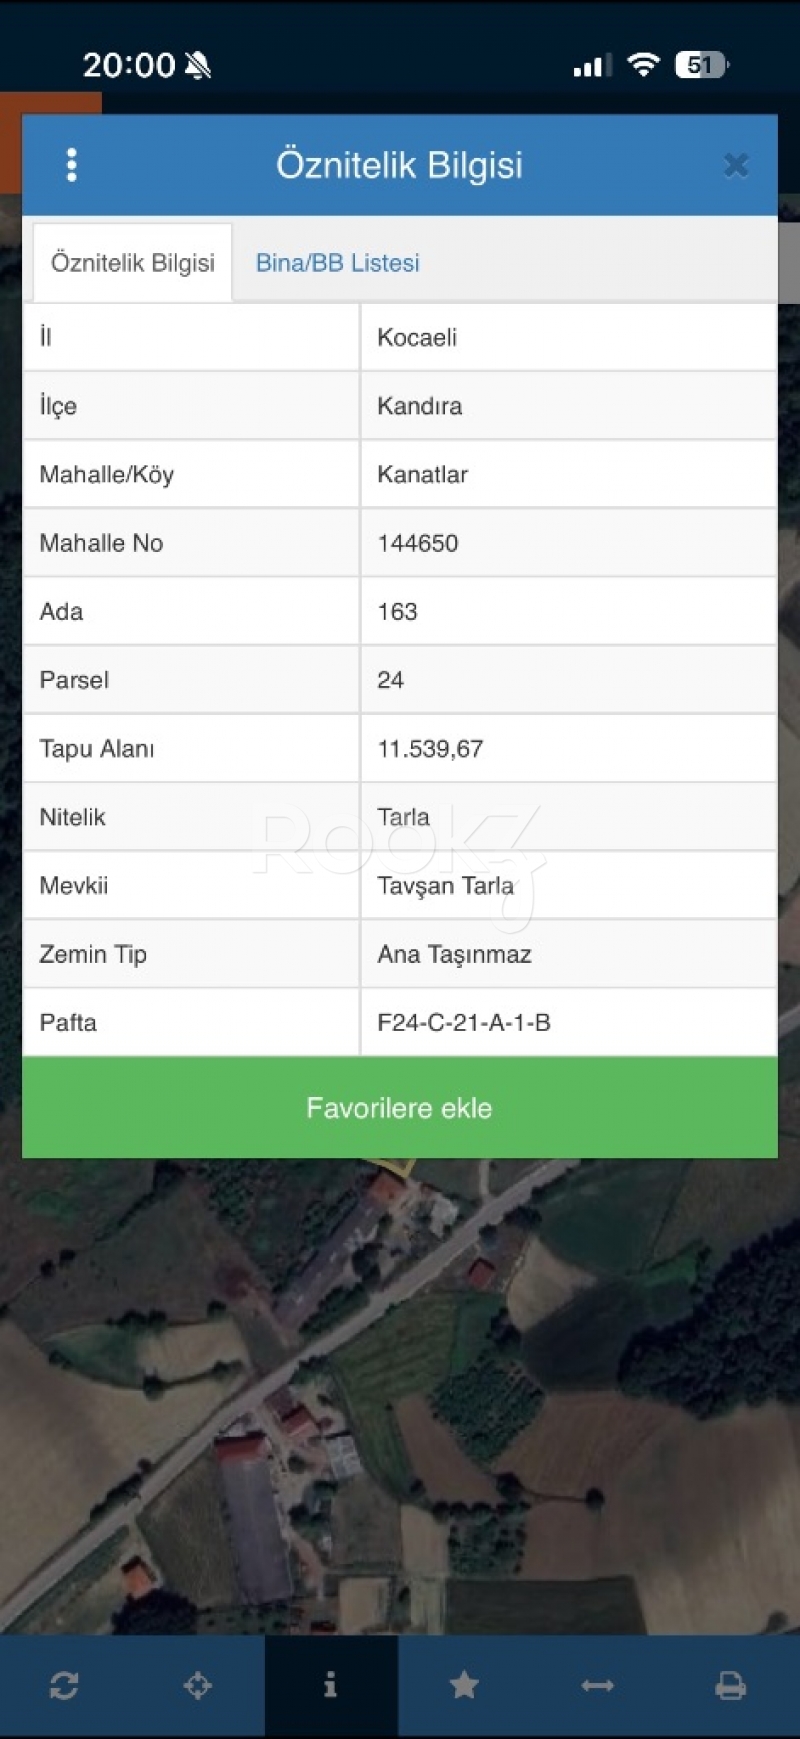Tap the Kocaeli province value
The width and height of the screenshot is (800, 1739).
click(417, 337)
